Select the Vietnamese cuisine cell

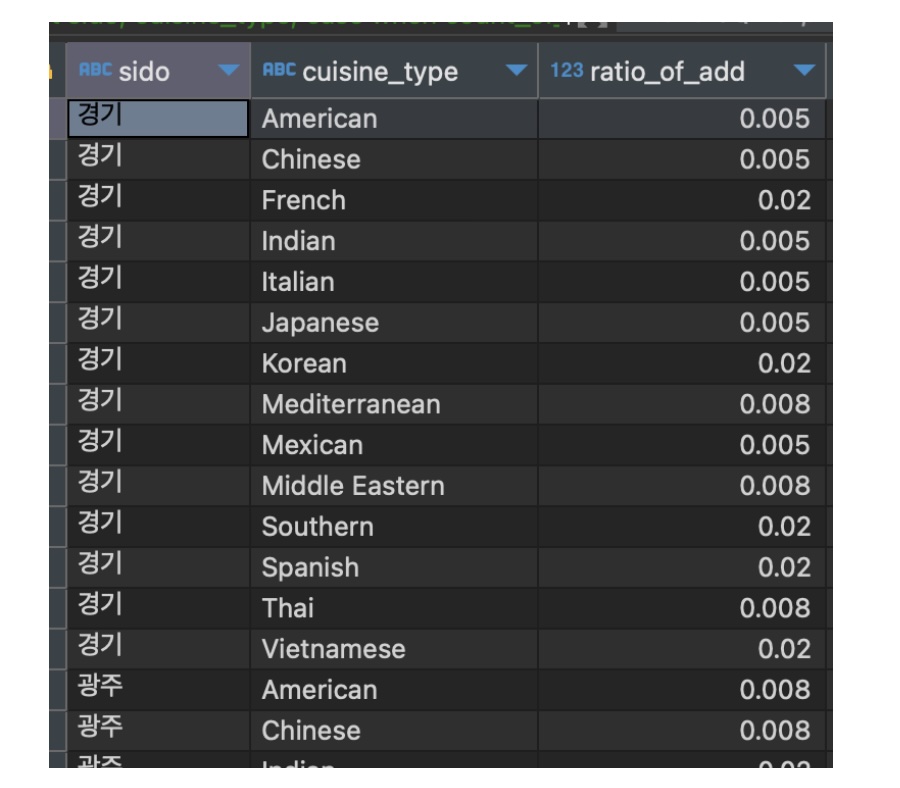coord(394,649)
